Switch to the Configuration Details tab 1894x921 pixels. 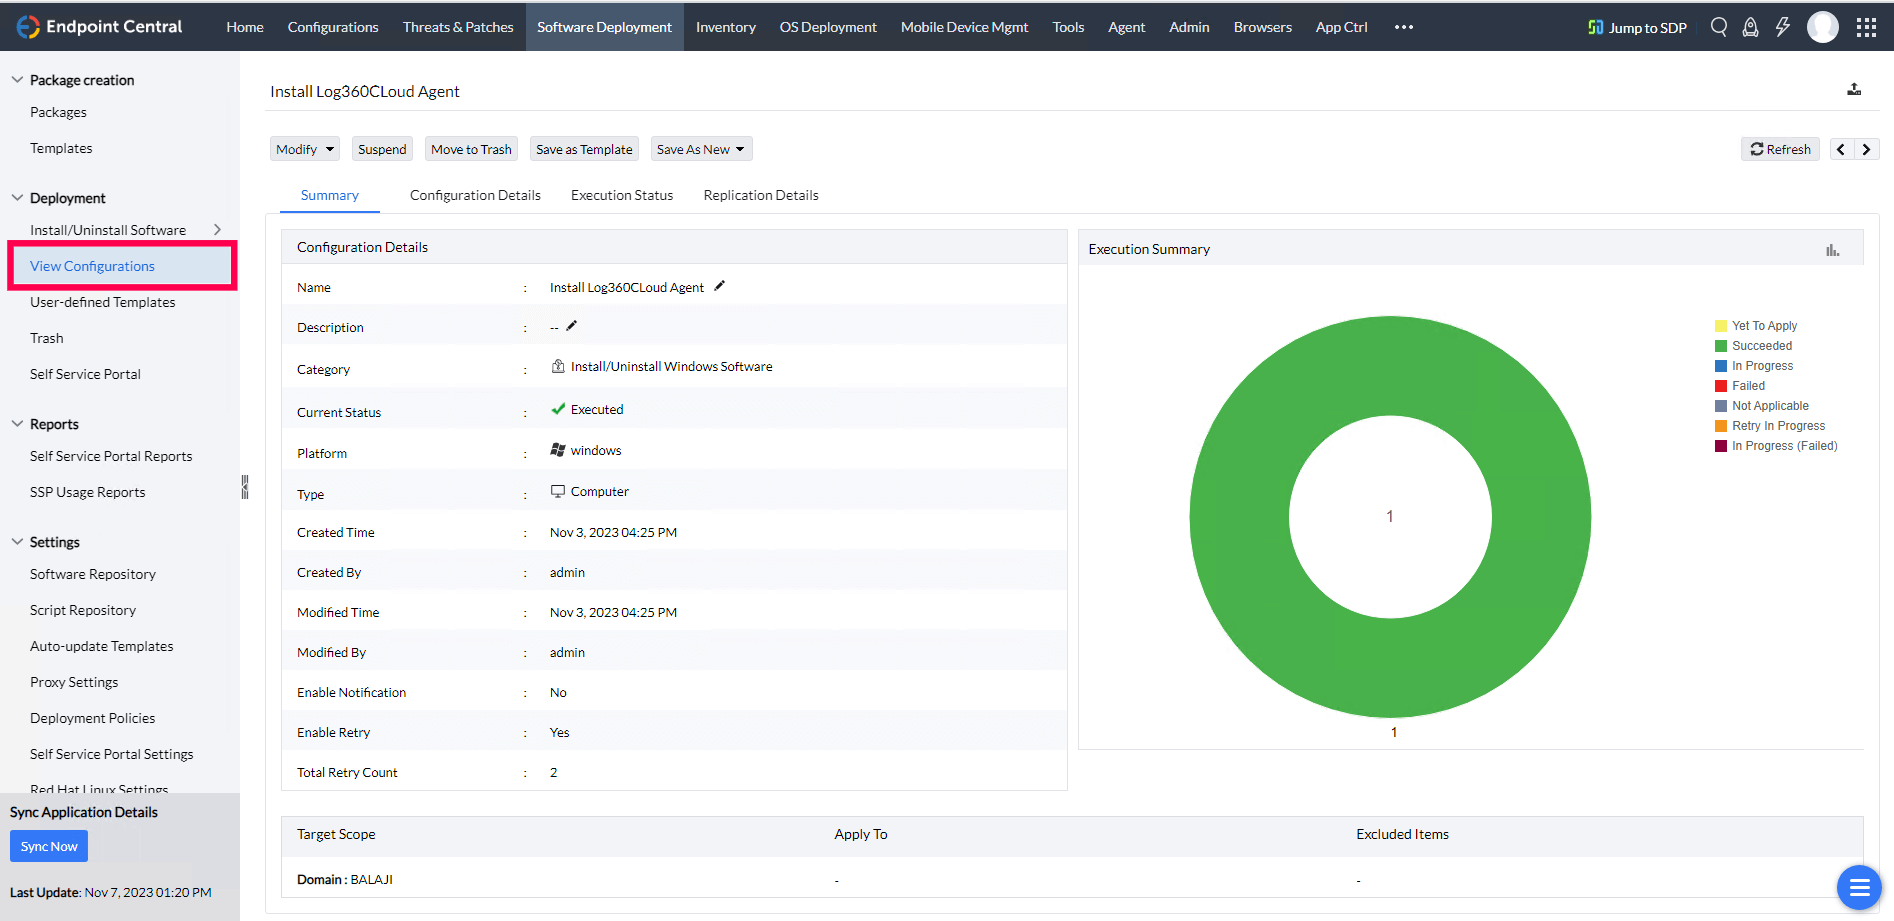[475, 195]
